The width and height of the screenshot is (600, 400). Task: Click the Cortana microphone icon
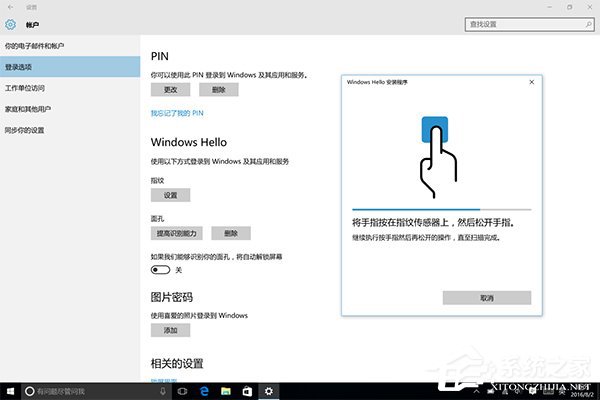(x=163, y=391)
